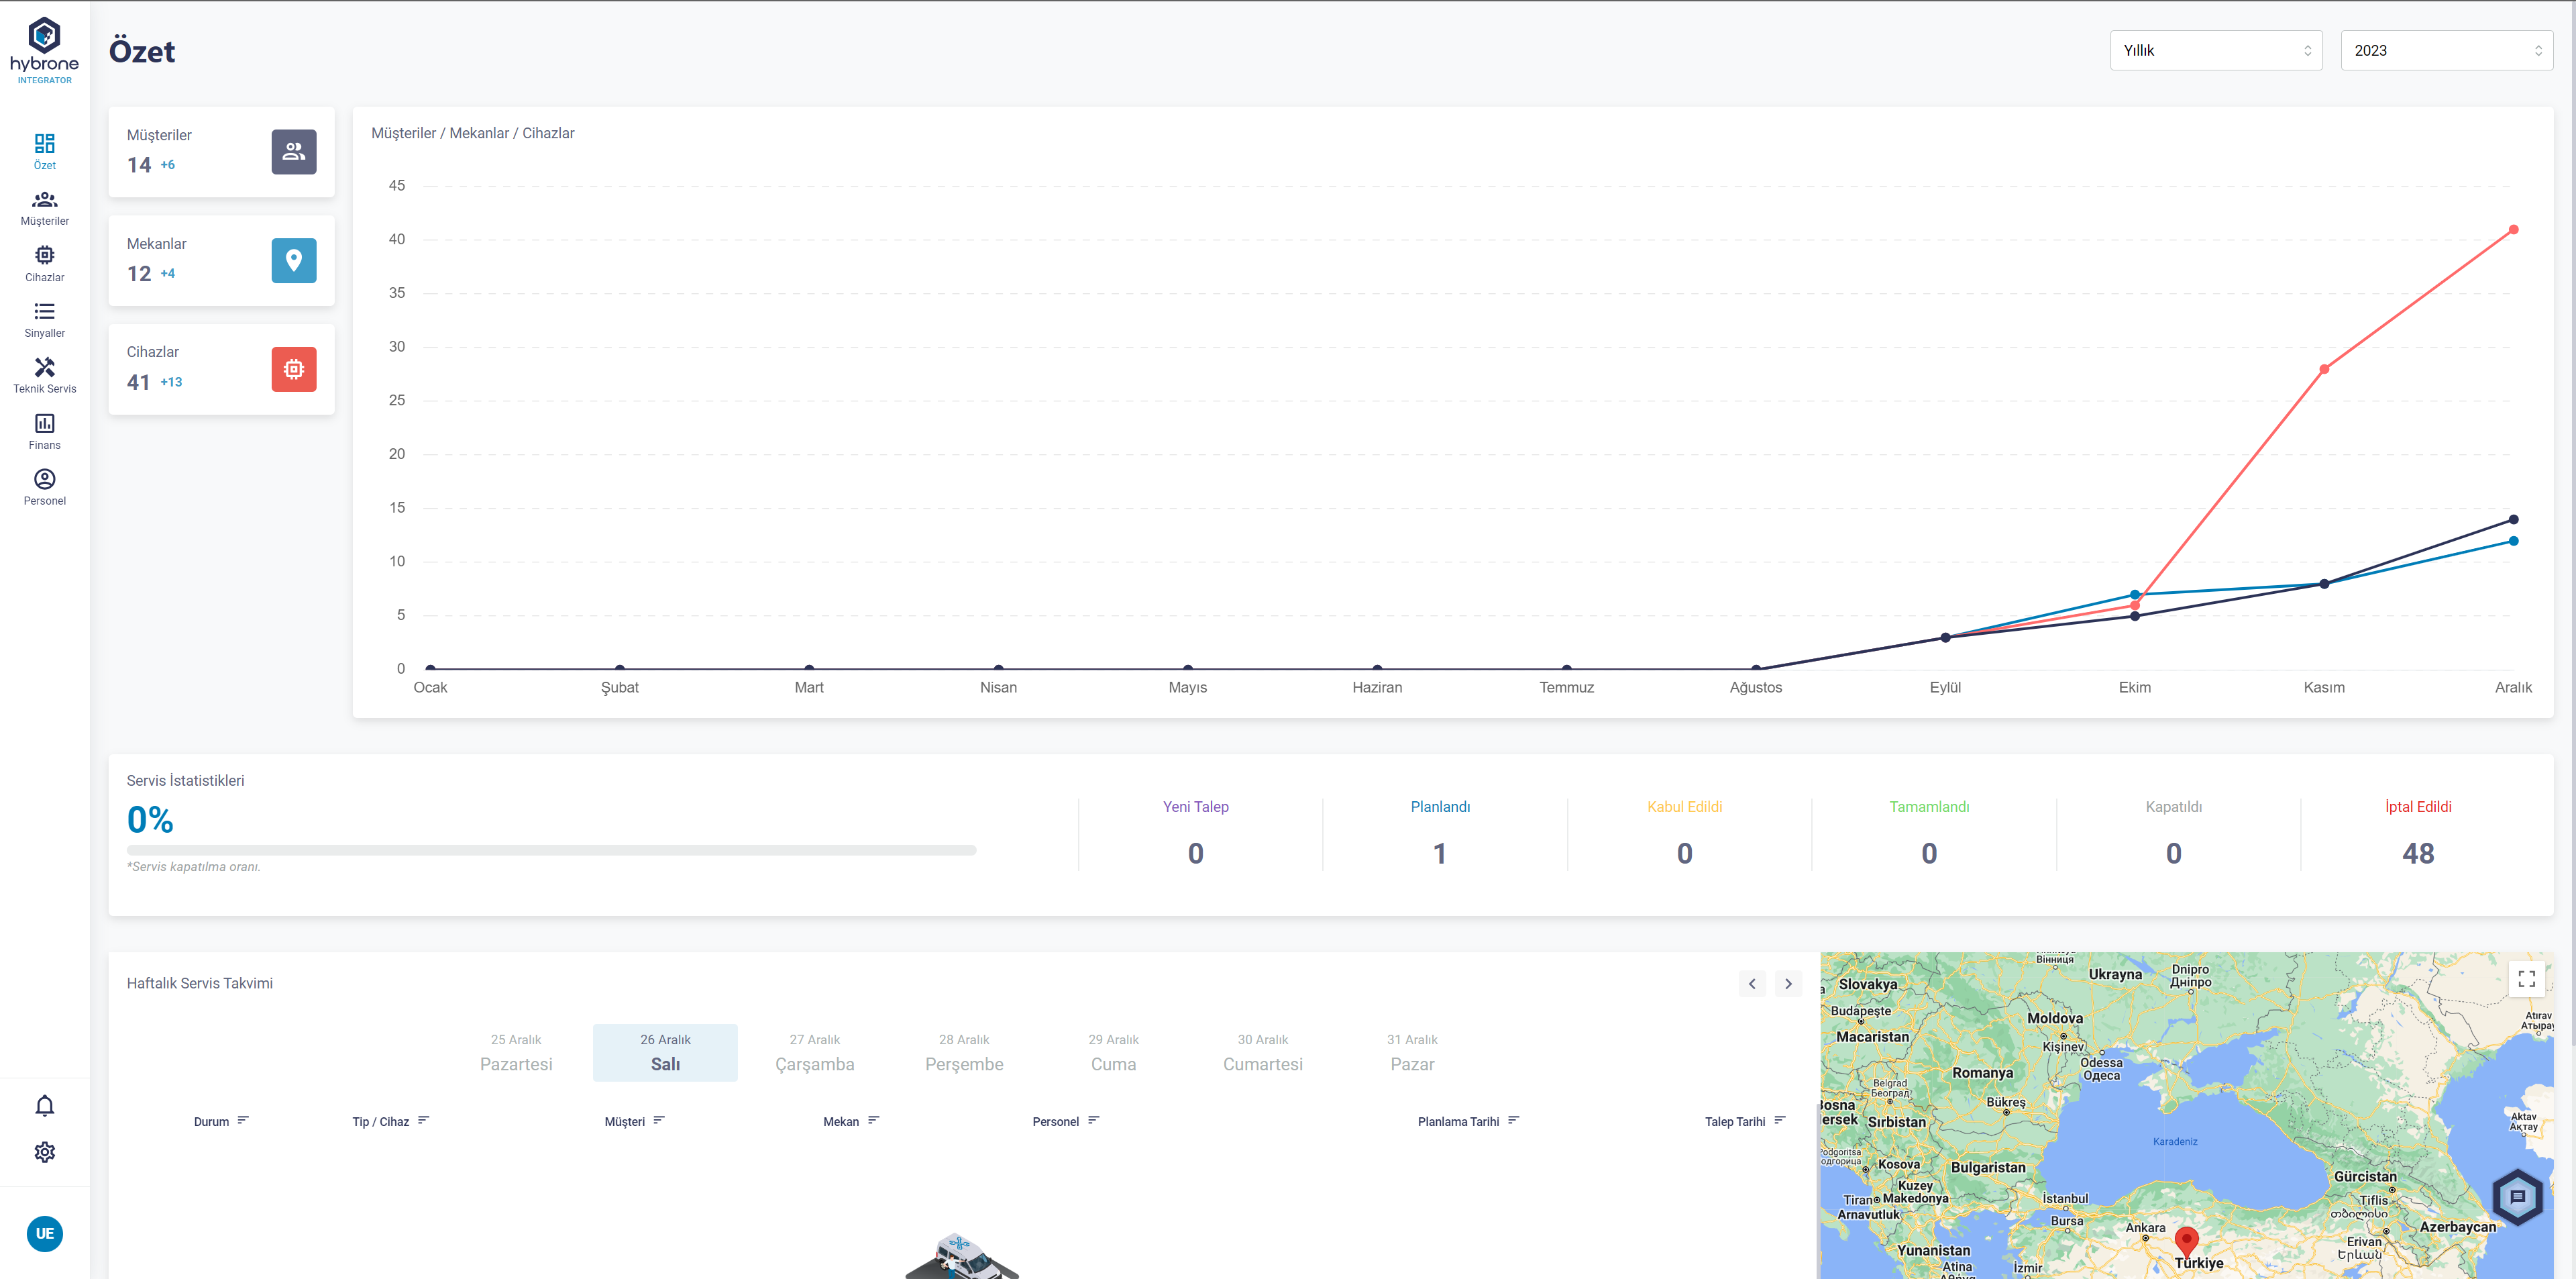
Task: Go to the next week in the calendar
Action: [x=1788, y=984]
